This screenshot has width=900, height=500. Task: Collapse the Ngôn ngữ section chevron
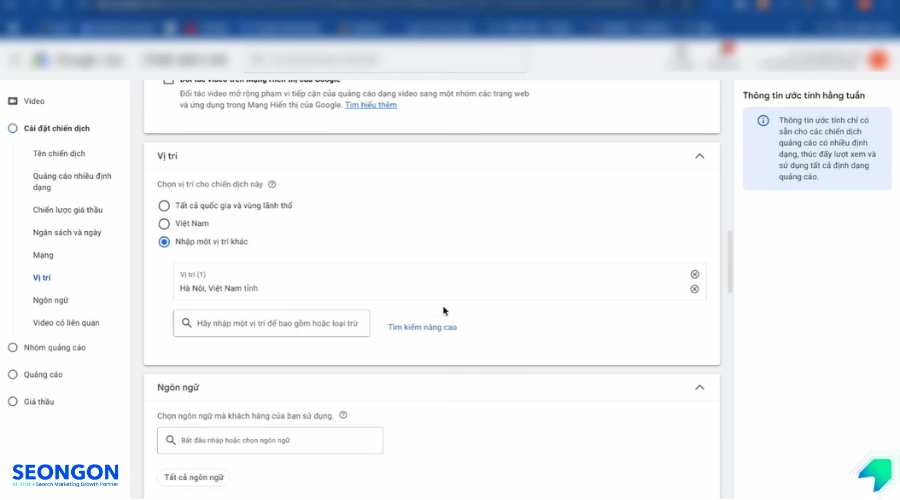point(699,387)
